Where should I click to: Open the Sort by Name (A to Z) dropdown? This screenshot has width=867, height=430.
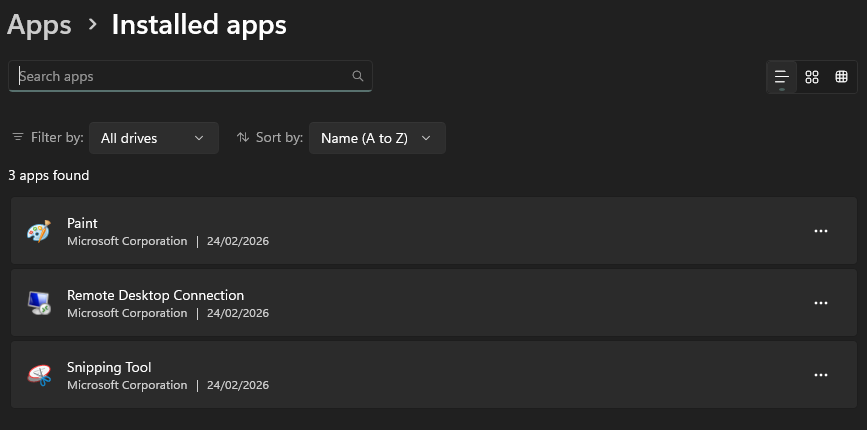coord(377,138)
